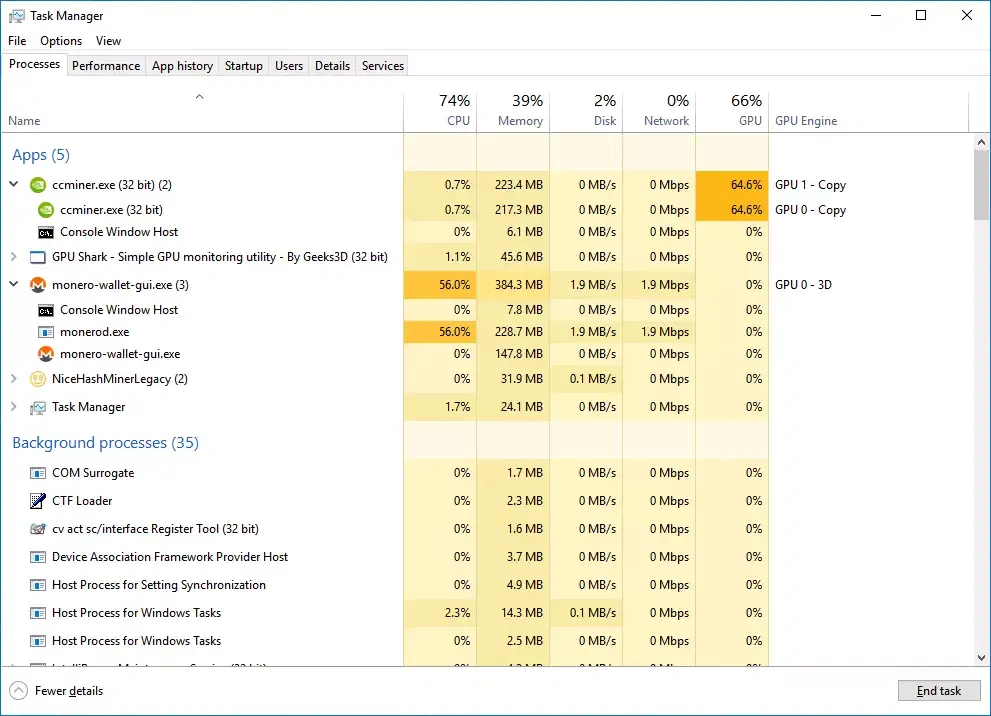The image size is (991, 716).
Task: Expand the NiceHashMinerLegacy process group
Action: coord(14,379)
